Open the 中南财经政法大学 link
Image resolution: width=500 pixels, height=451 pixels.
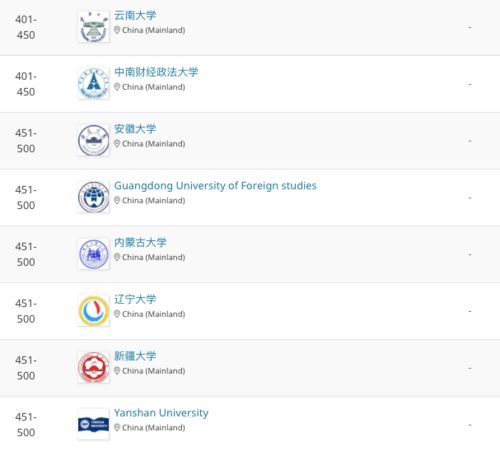click(x=156, y=72)
